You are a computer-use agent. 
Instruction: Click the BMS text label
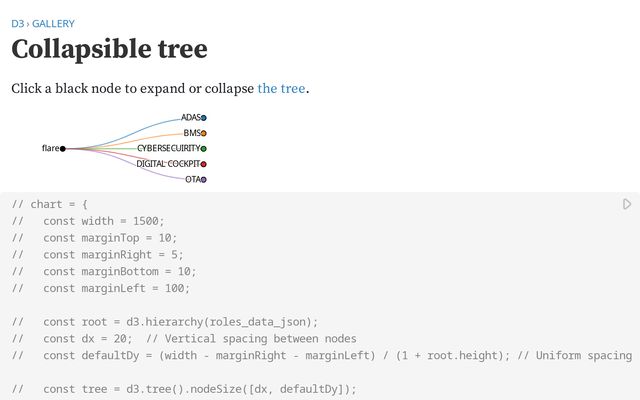191,133
